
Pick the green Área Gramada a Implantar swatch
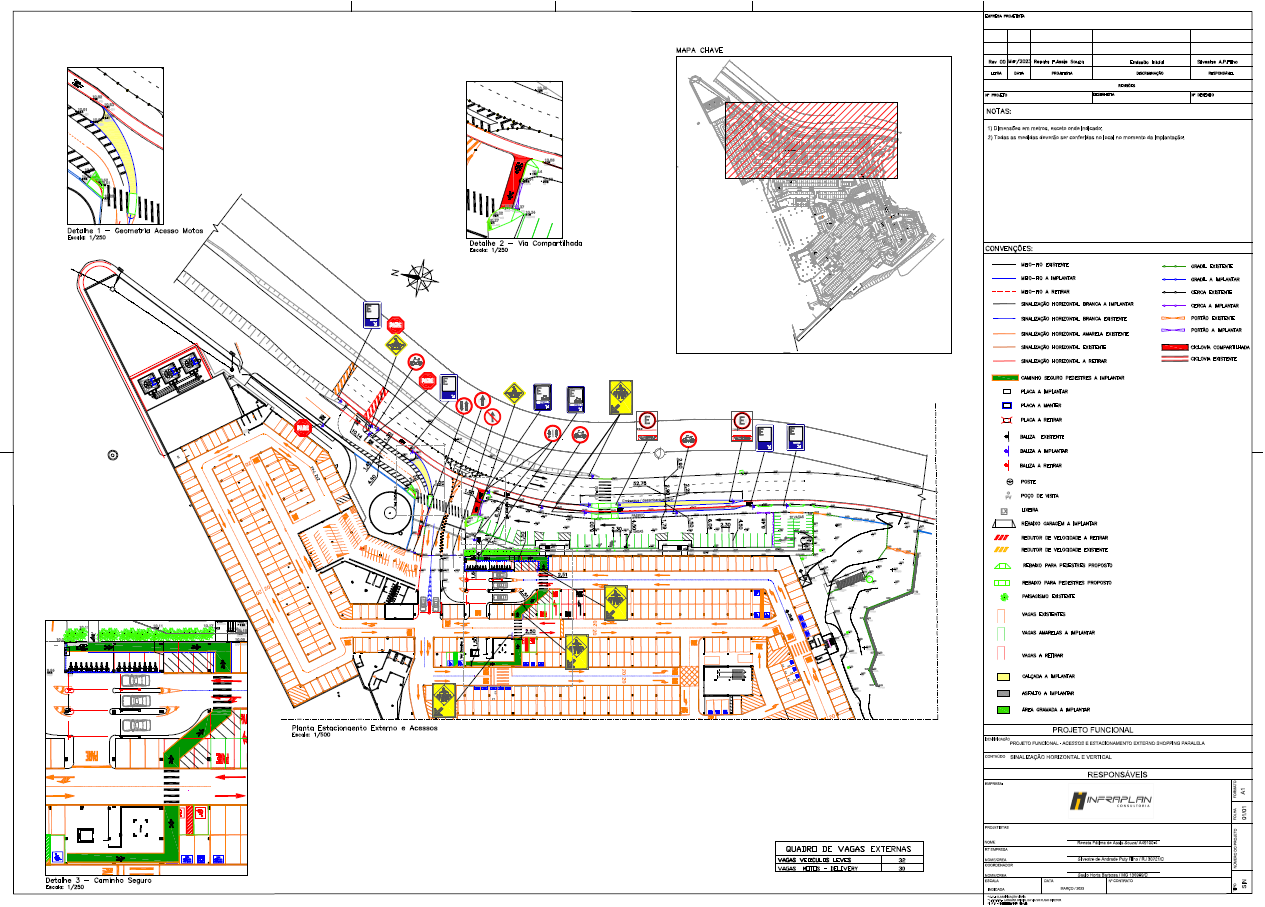(1000, 709)
